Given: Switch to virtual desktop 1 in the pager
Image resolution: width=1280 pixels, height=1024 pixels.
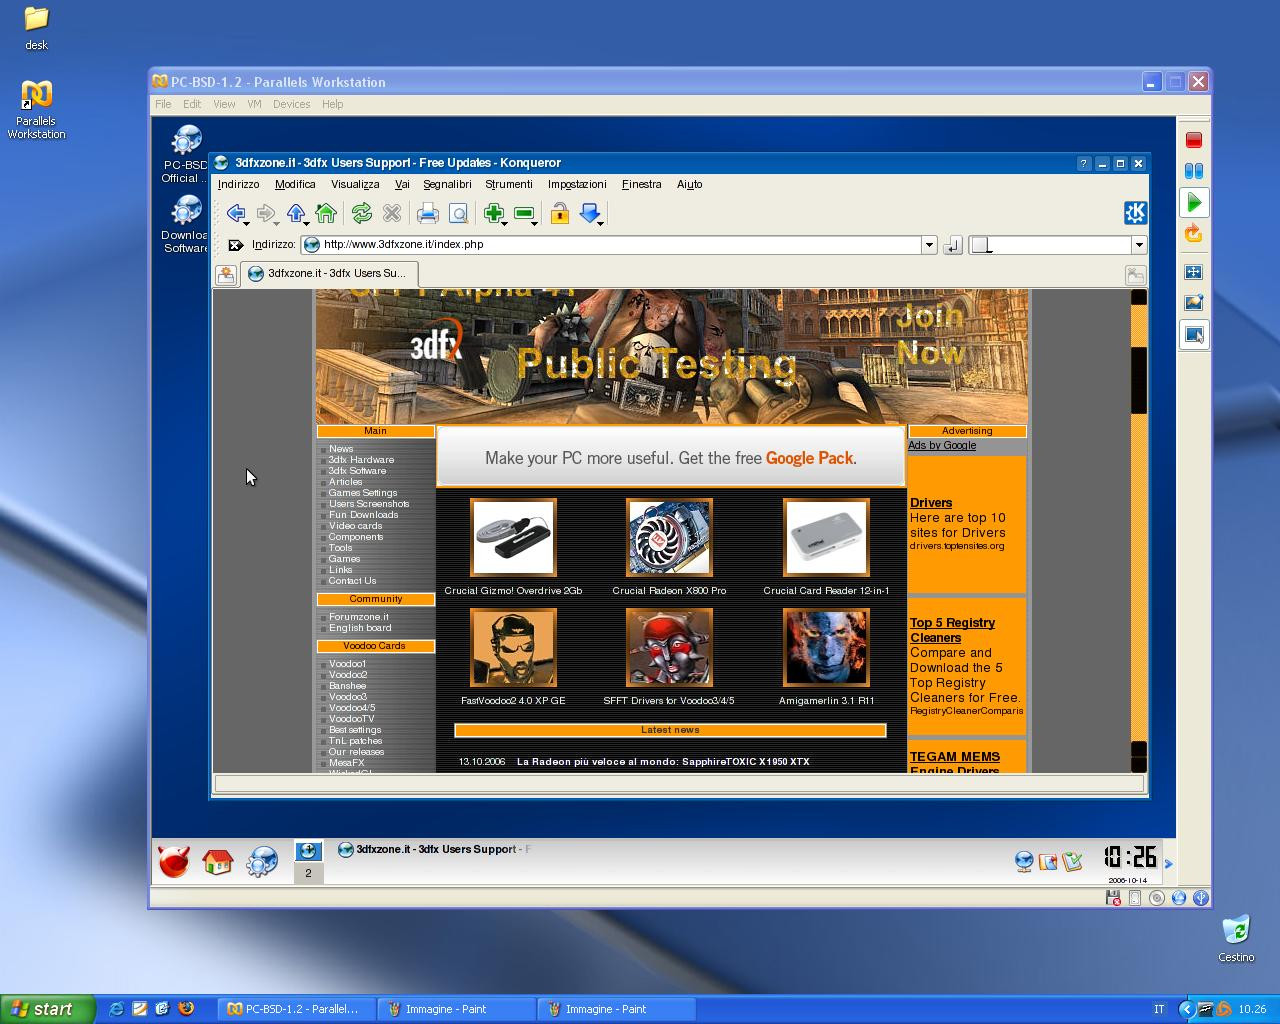Looking at the screenshot, I should (308, 851).
